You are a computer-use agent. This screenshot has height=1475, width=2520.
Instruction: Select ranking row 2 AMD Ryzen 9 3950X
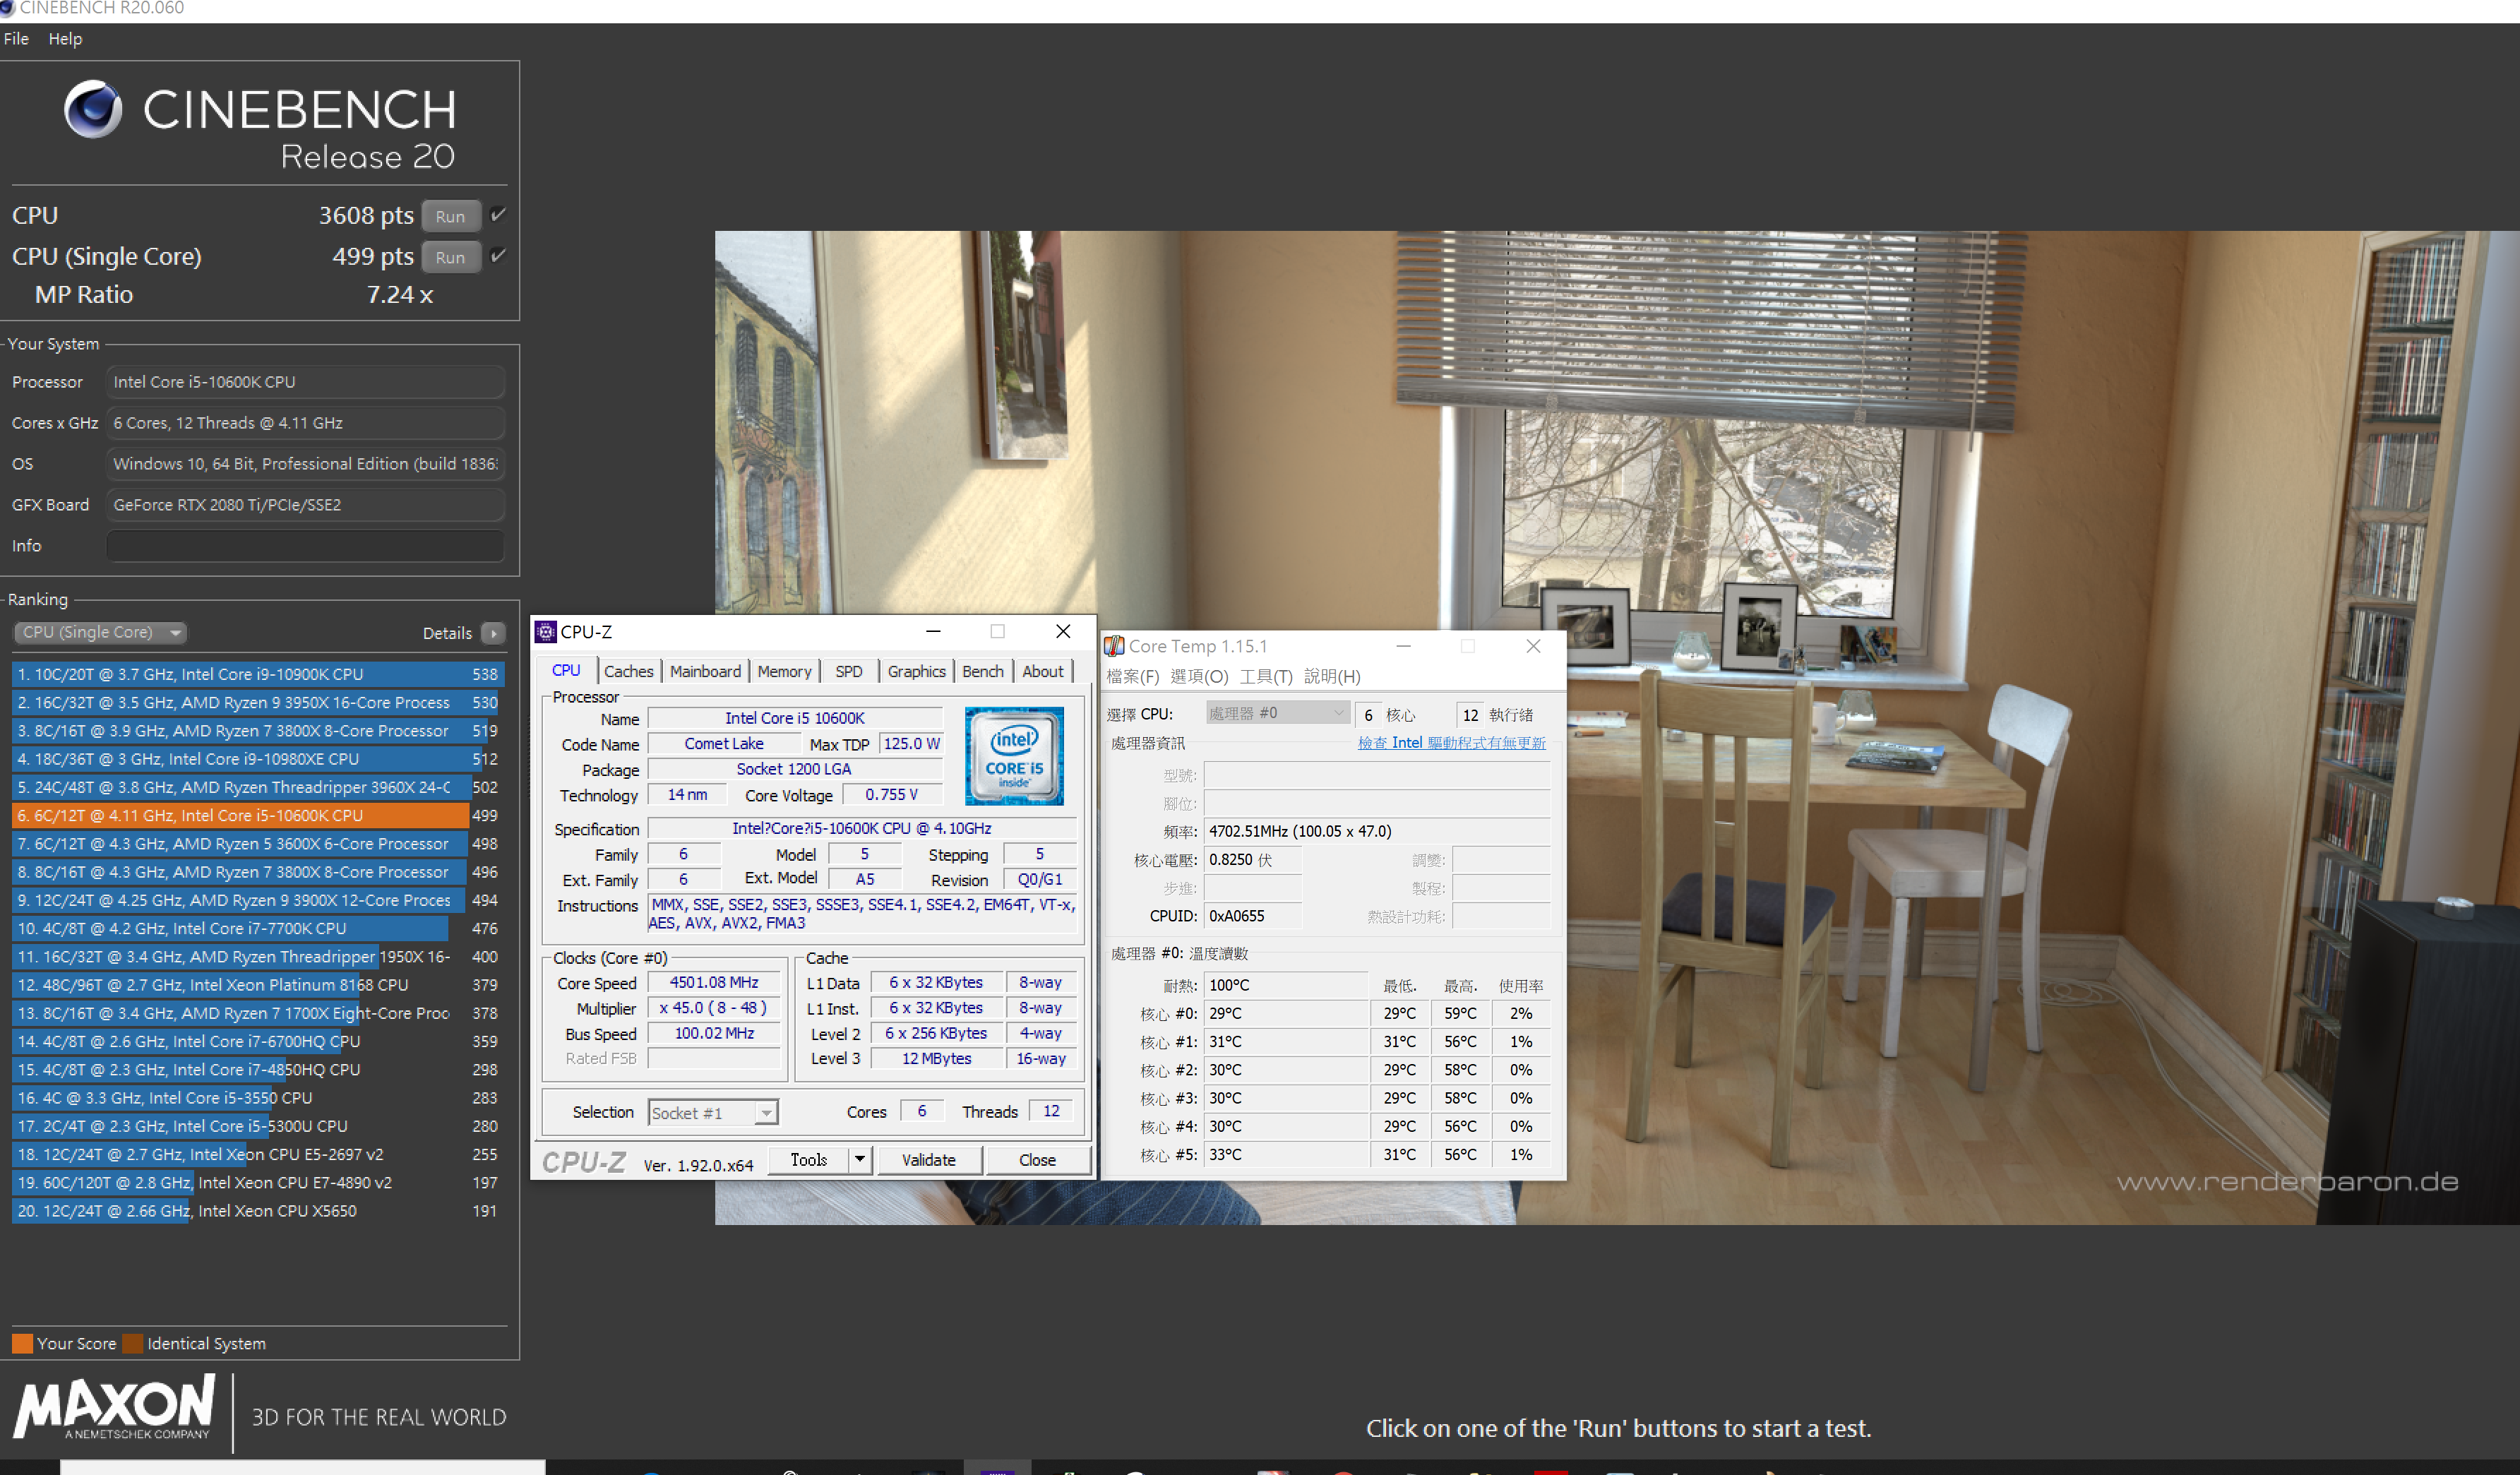click(257, 702)
